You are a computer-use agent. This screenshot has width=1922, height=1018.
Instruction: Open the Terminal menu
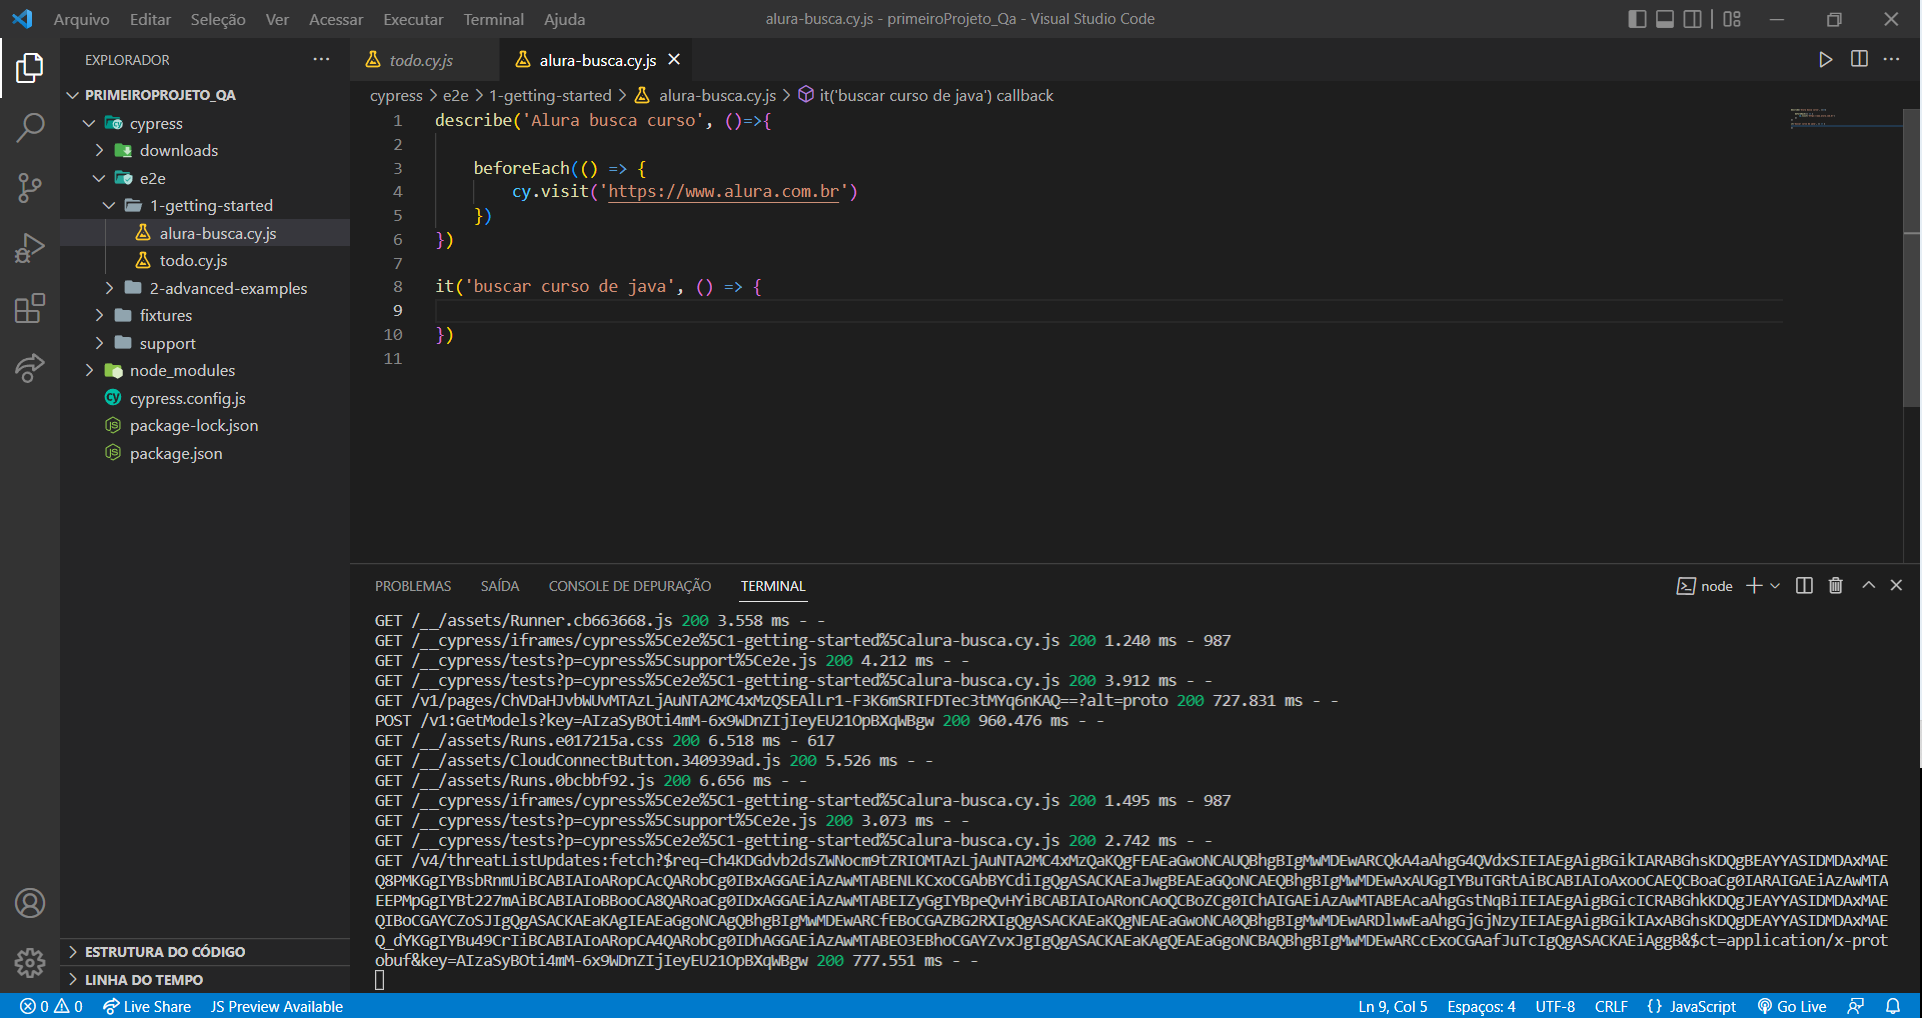click(493, 19)
